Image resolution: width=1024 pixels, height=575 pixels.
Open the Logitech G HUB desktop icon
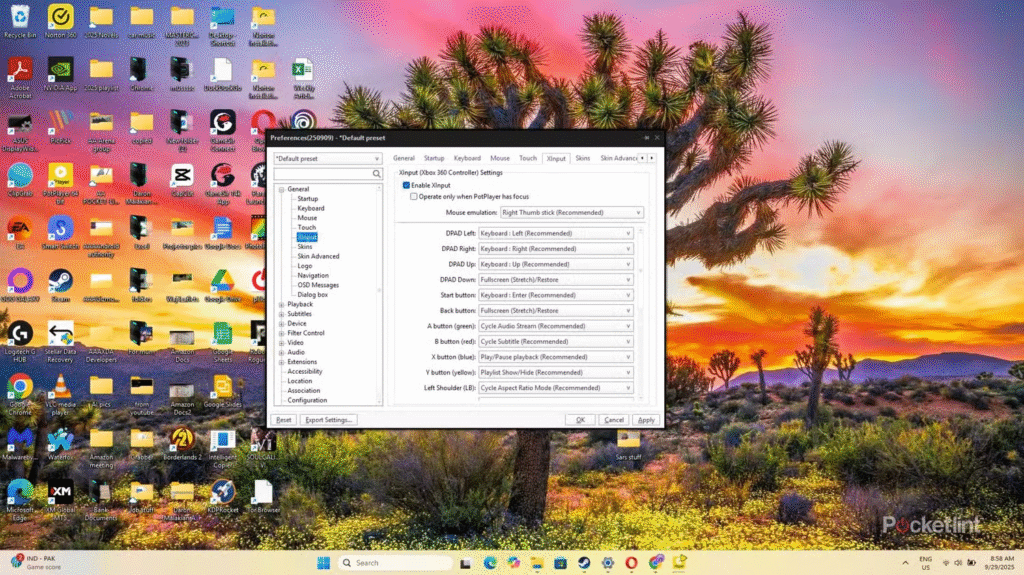[x=19, y=334]
